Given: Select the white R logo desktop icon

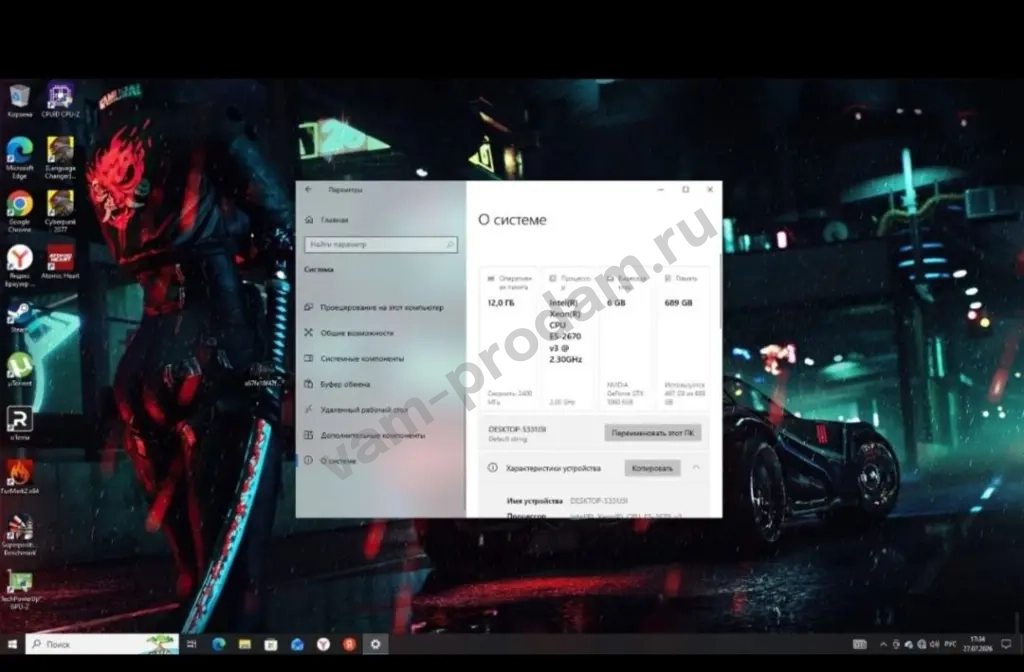Looking at the screenshot, I should click(20, 423).
